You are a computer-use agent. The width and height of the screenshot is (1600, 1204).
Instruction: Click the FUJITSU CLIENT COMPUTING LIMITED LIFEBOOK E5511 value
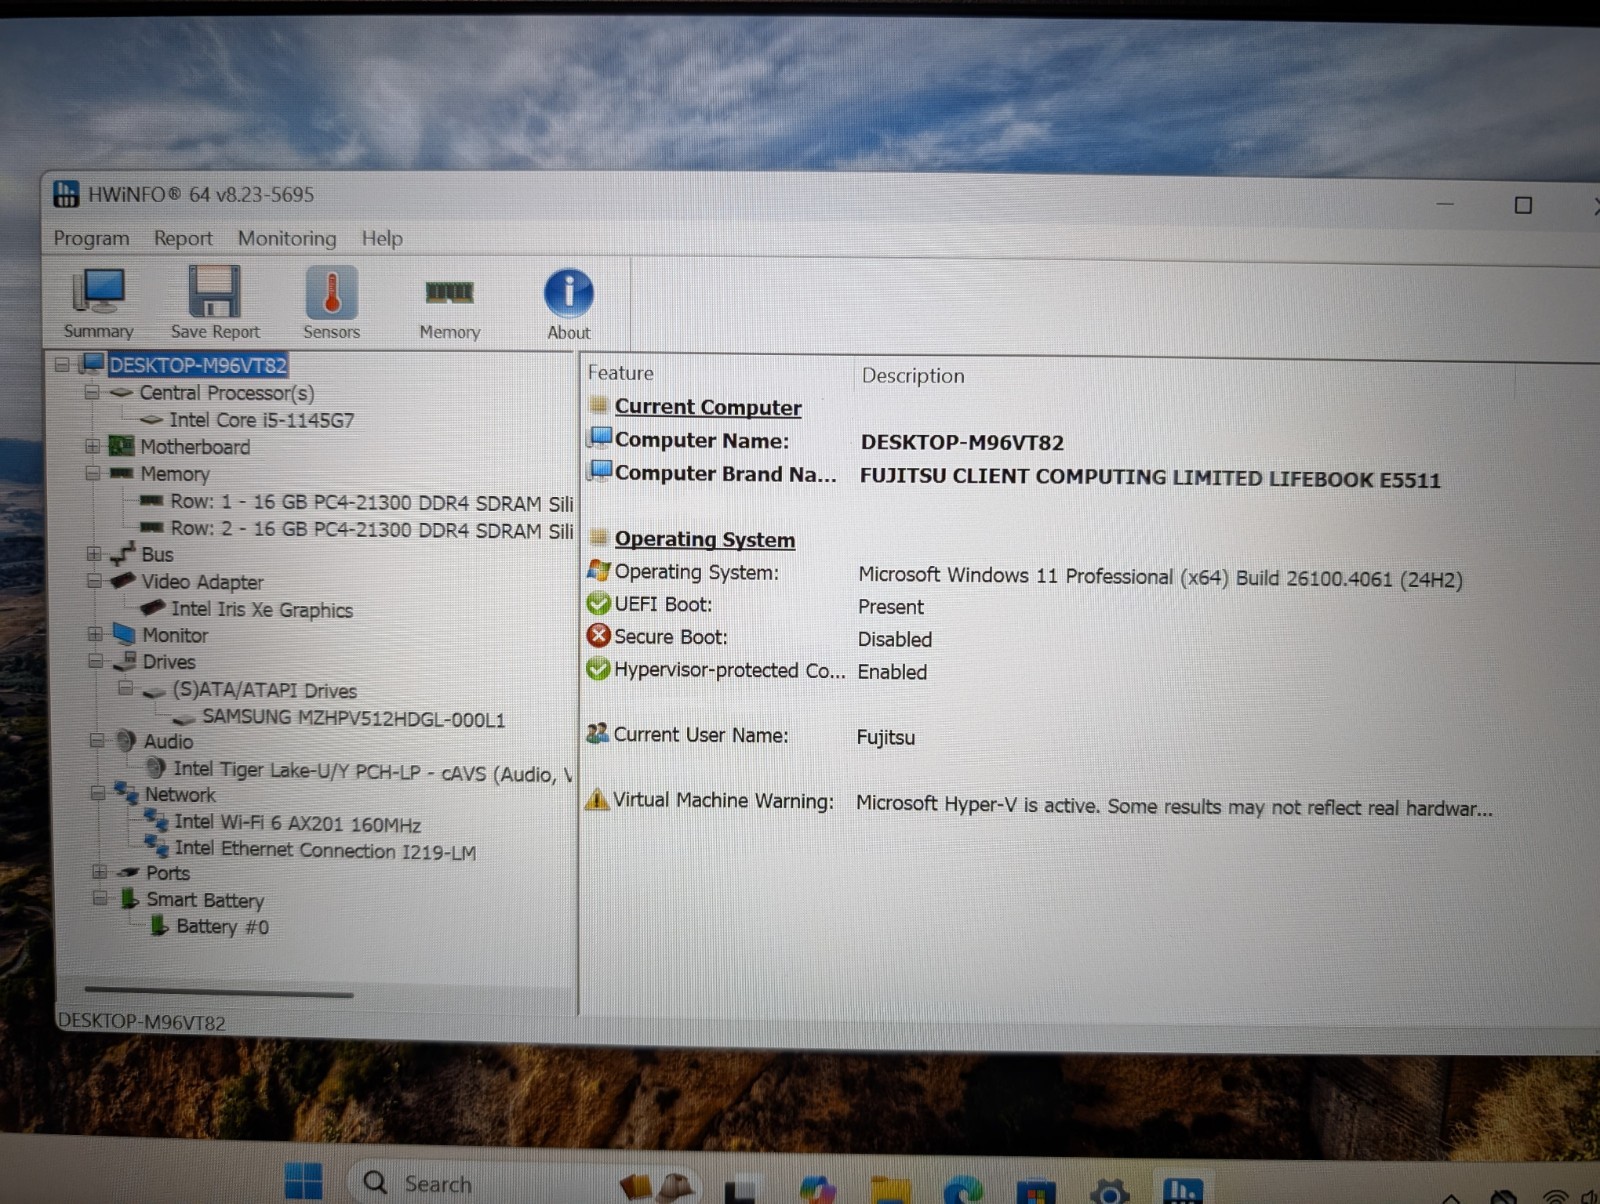[x=1150, y=477]
